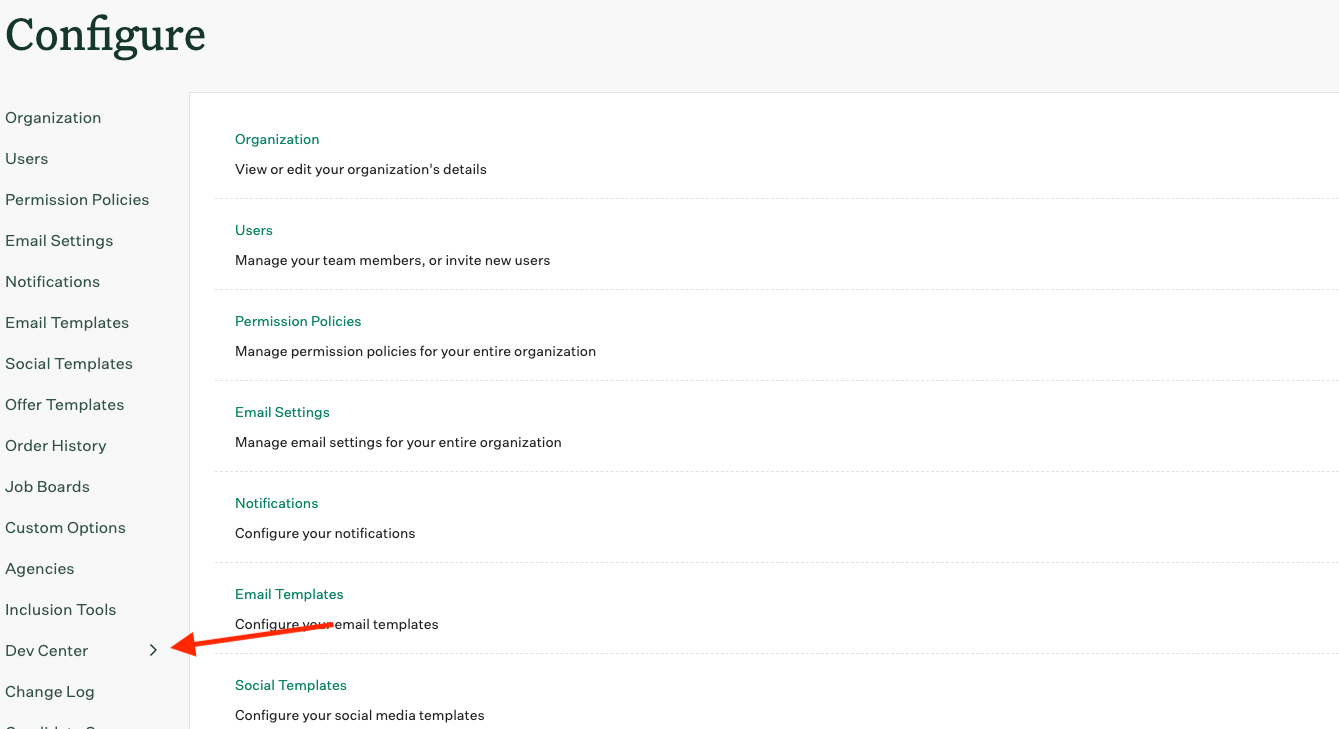Open Email Settings from the sidebar
This screenshot has height=729, width=1339.
tap(59, 241)
